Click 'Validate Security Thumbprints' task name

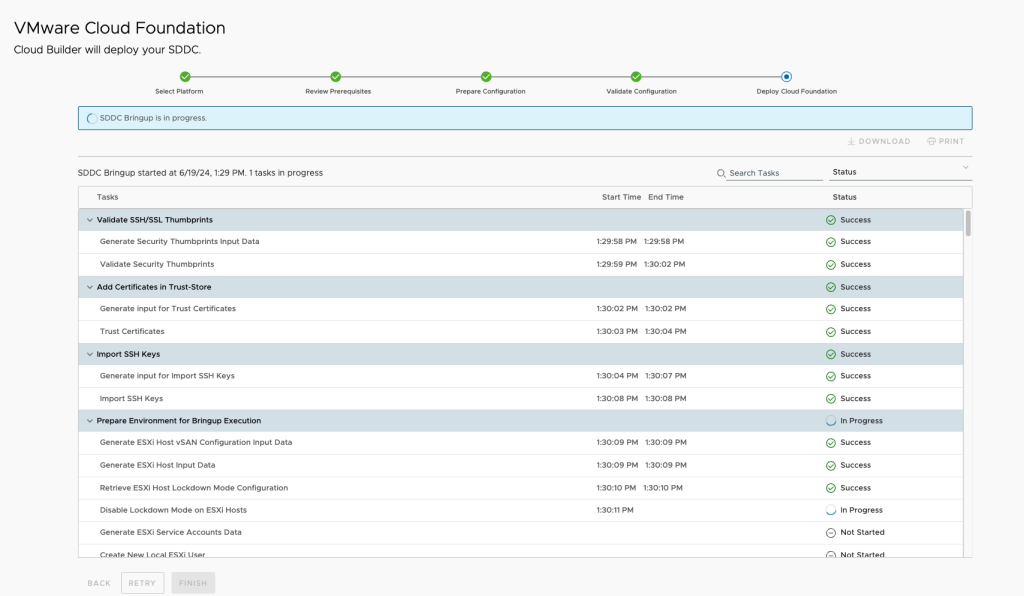point(157,264)
